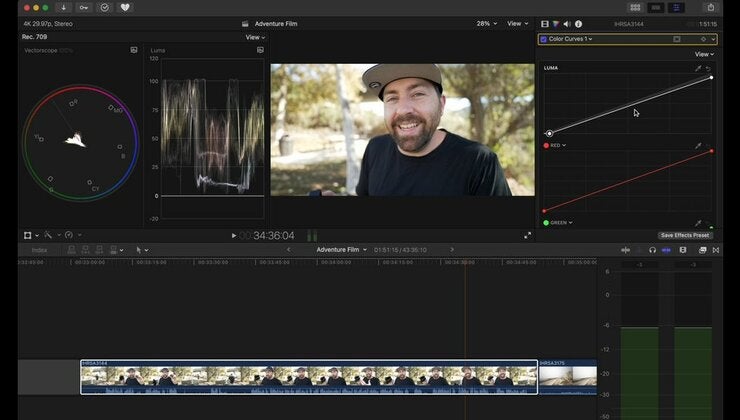The height and width of the screenshot is (420, 740).
Task: Open the viewer zoom 28% dropdown
Action: click(x=487, y=24)
